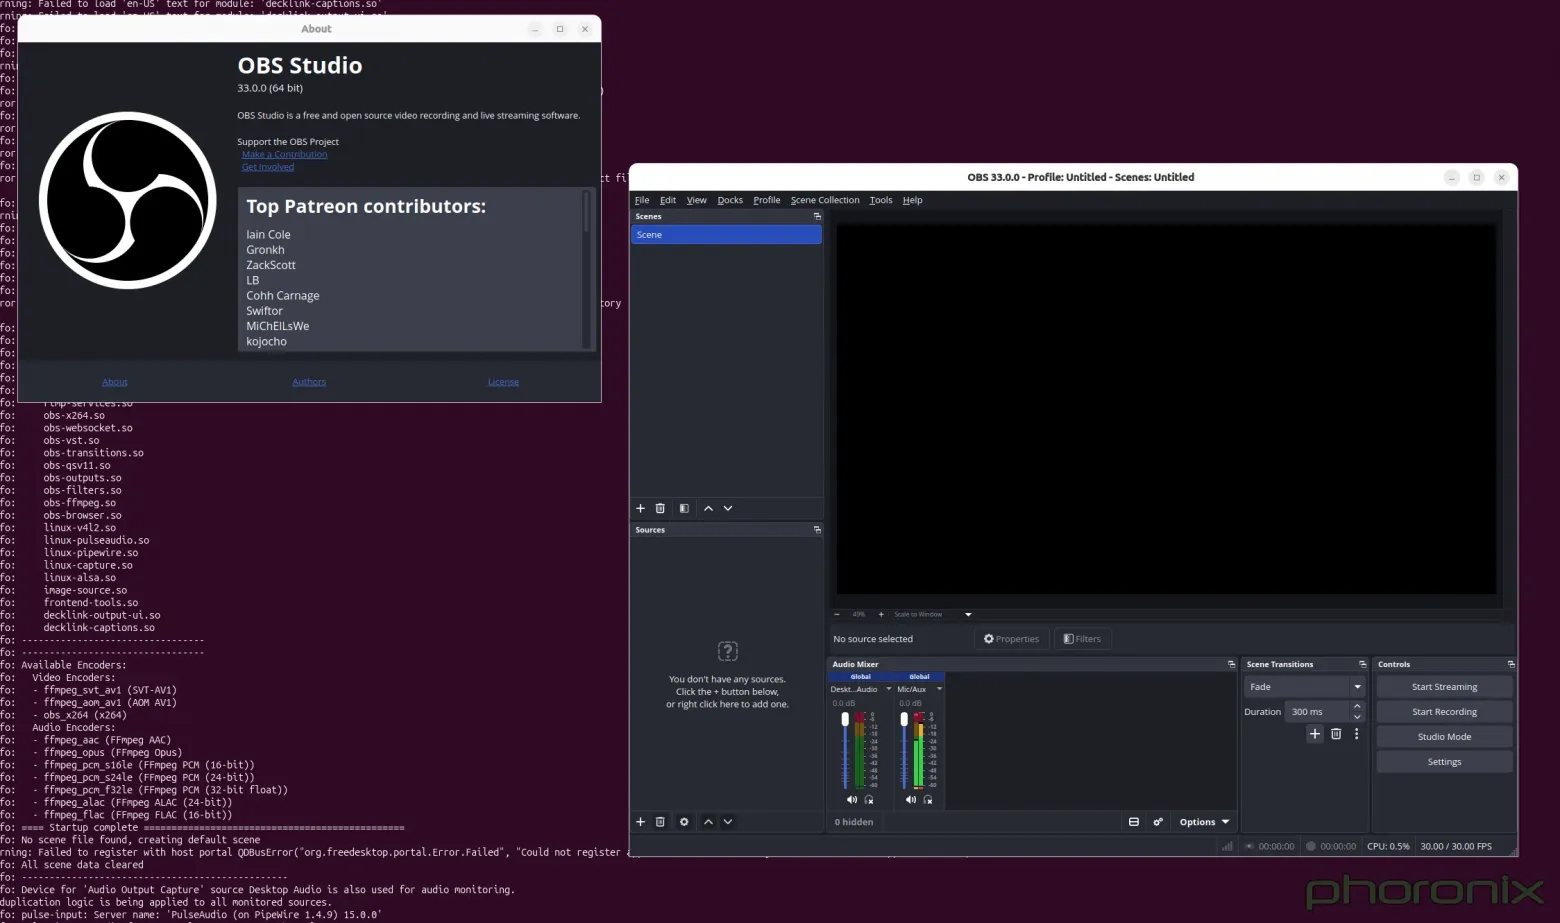Toggle monitoring for Mic/Aux

click(x=928, y=799)
